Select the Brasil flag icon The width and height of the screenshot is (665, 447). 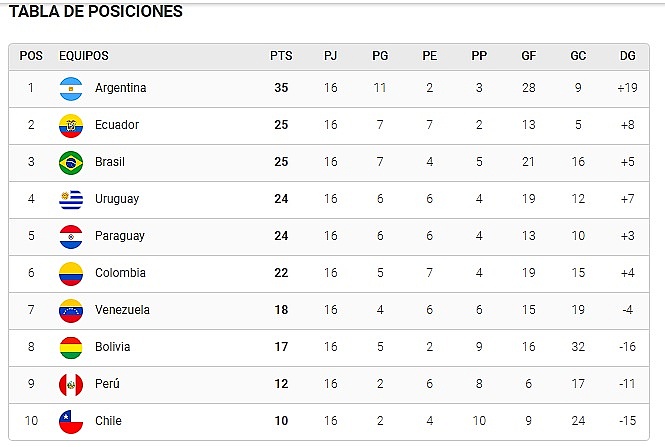[71, 163]
